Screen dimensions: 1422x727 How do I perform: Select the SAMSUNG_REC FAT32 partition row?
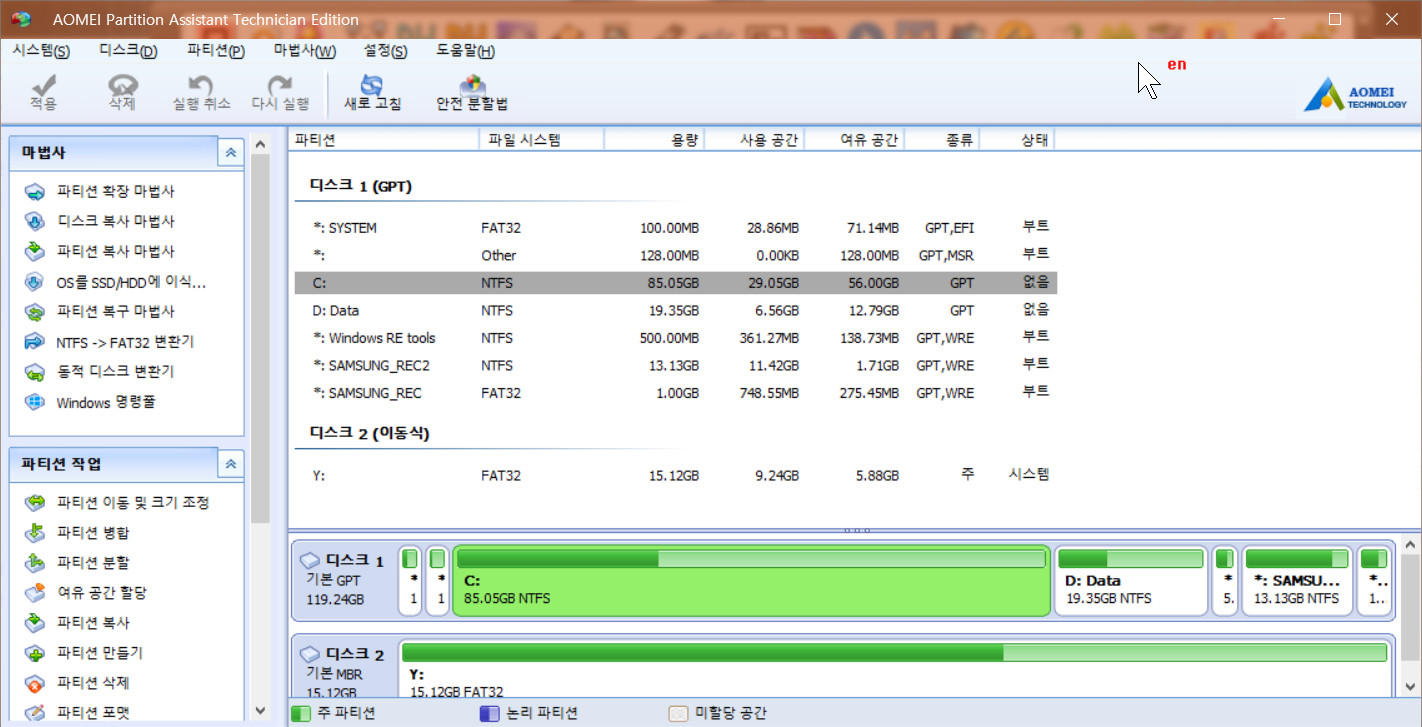[x=675, y=393]
